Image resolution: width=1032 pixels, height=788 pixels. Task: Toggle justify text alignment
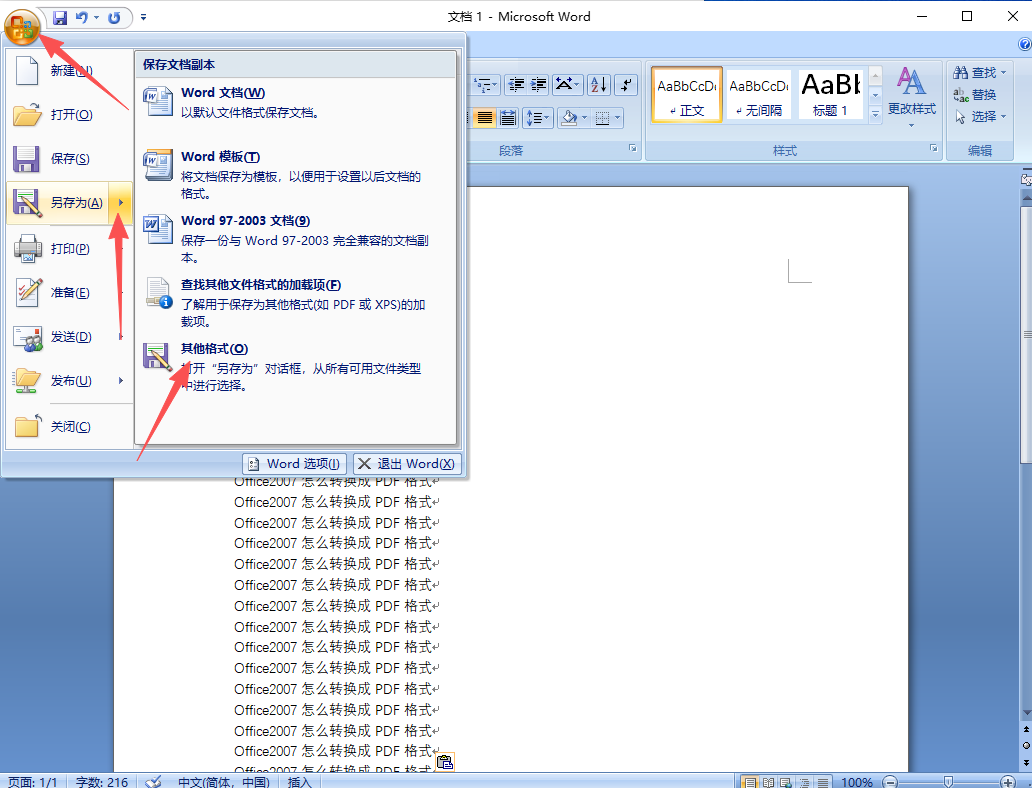485,118
